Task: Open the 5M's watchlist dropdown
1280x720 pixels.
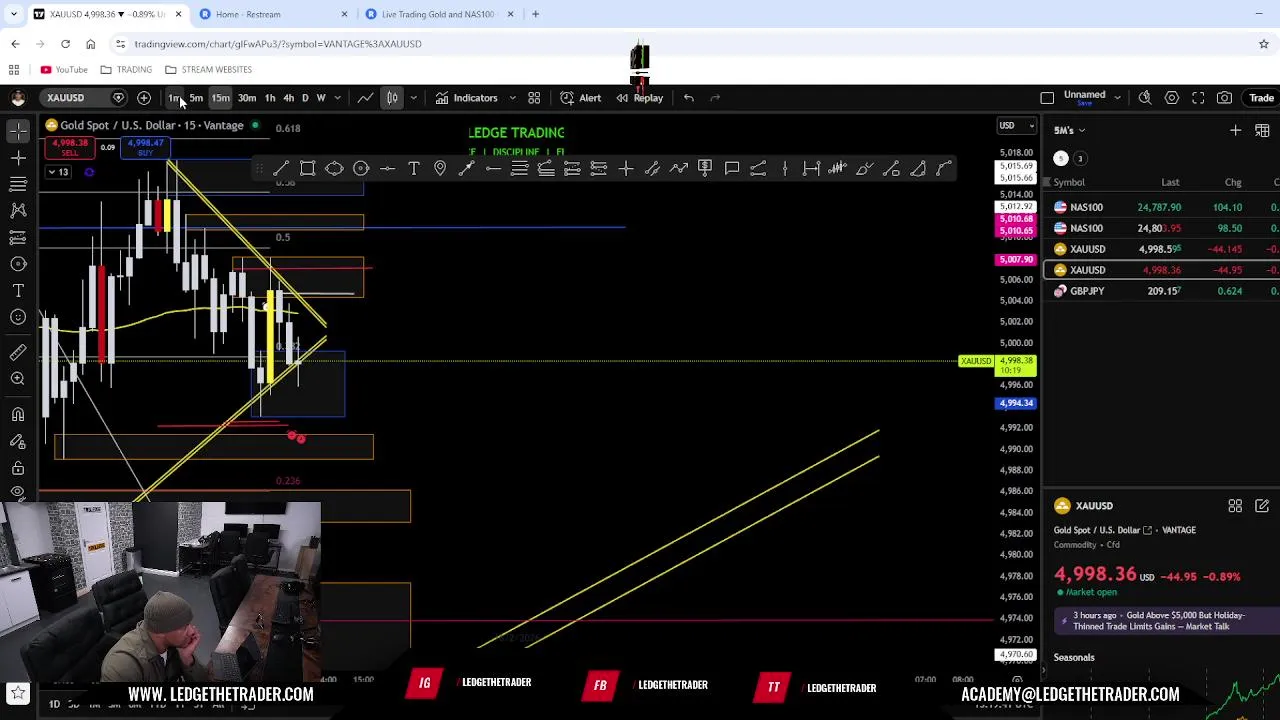Action: tap(1069, 130)
